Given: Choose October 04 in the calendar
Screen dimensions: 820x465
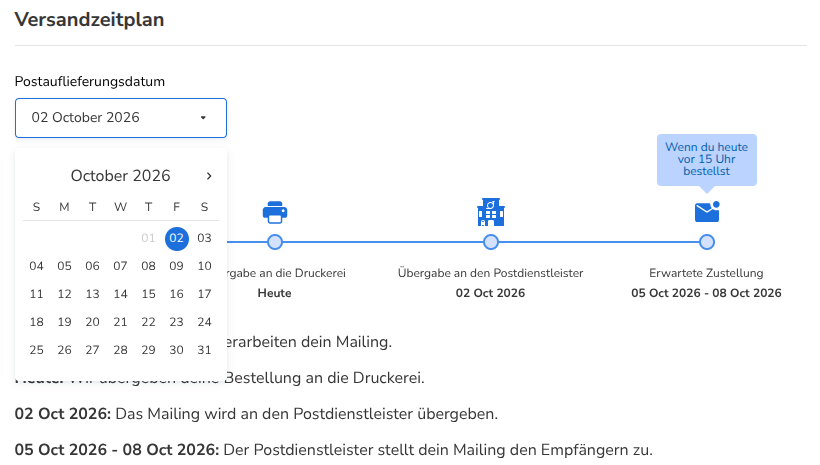Looking at the screenshot, I should tap(37, 266).
